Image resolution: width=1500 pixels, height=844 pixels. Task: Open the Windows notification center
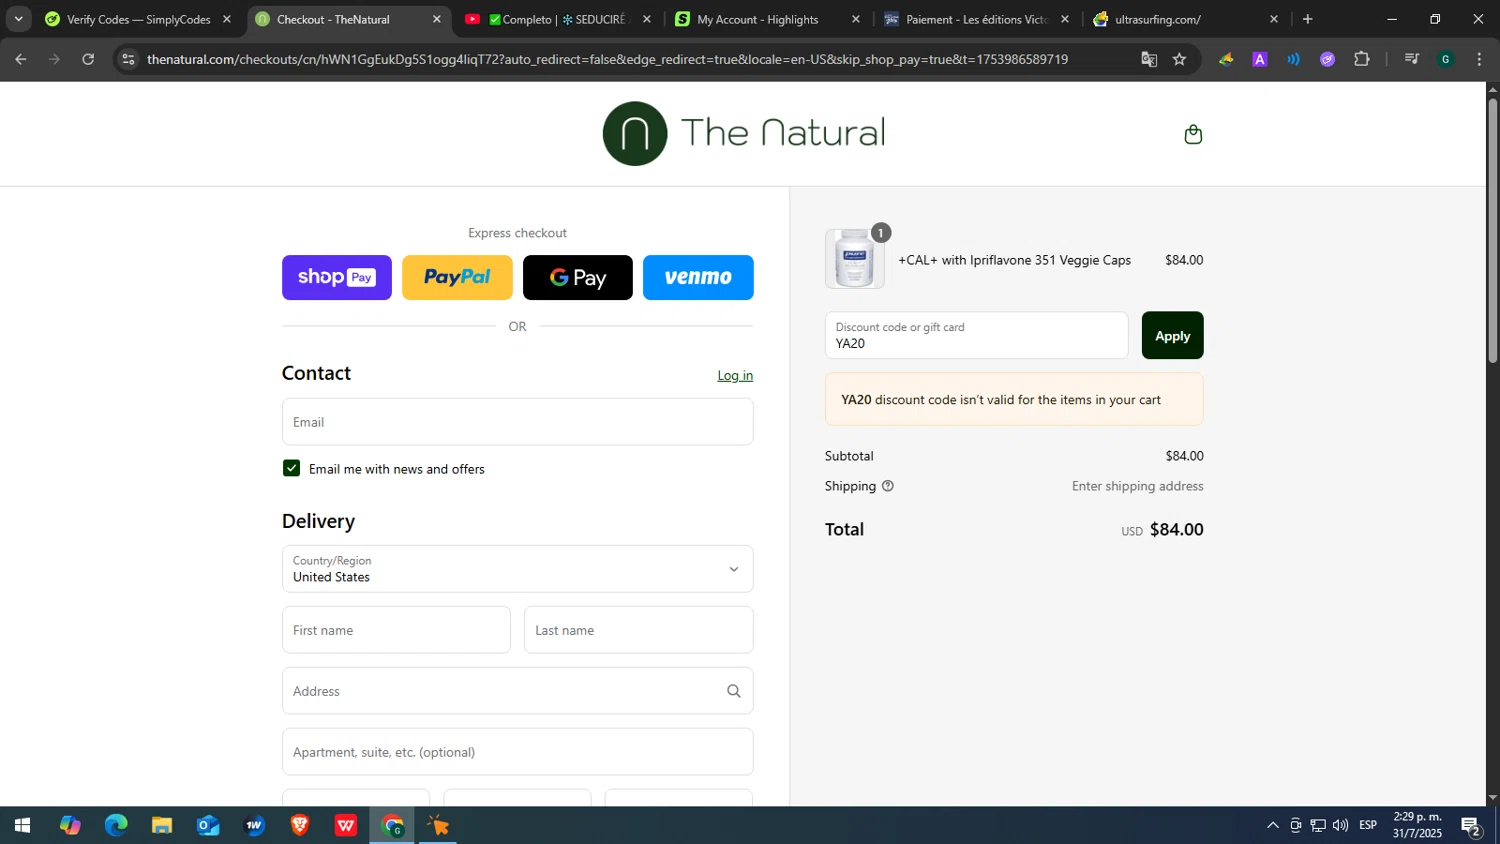click(x=1471, y=826)
